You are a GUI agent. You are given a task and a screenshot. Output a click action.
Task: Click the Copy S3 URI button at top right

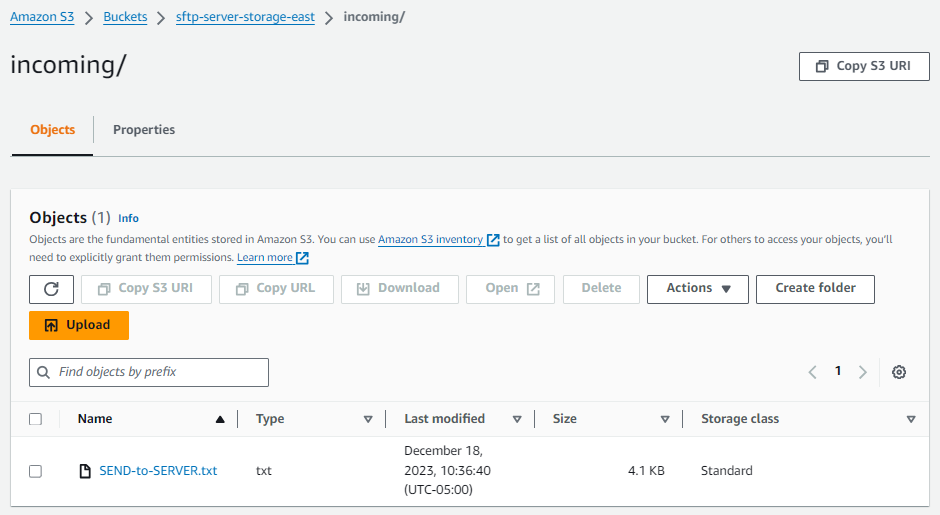click(864, 66)
